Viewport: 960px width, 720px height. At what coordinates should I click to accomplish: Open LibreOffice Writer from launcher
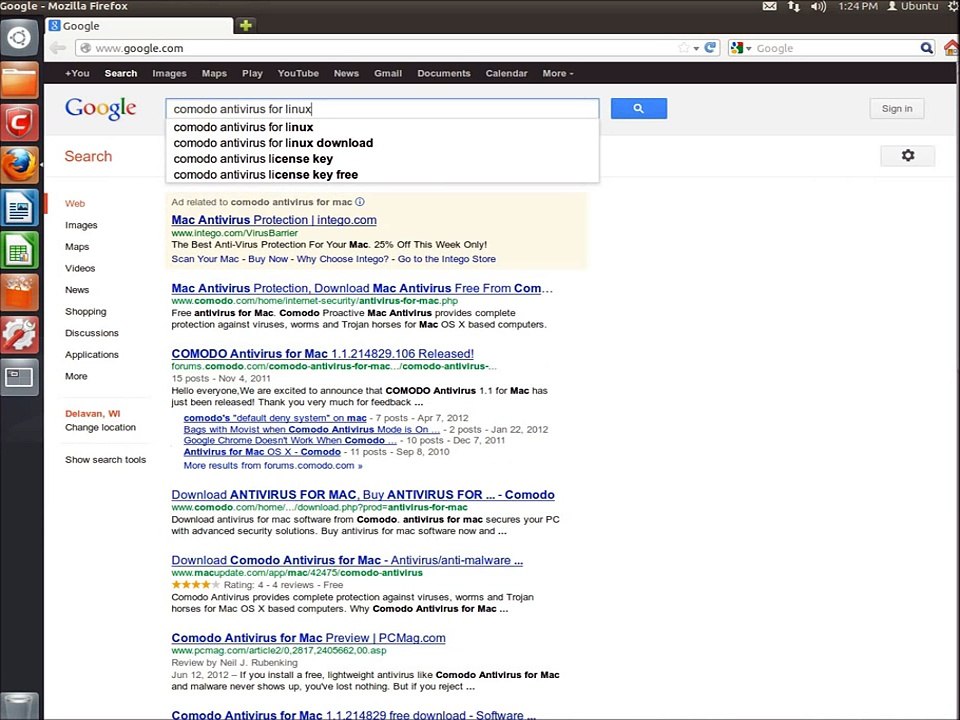tap(19, 208)
